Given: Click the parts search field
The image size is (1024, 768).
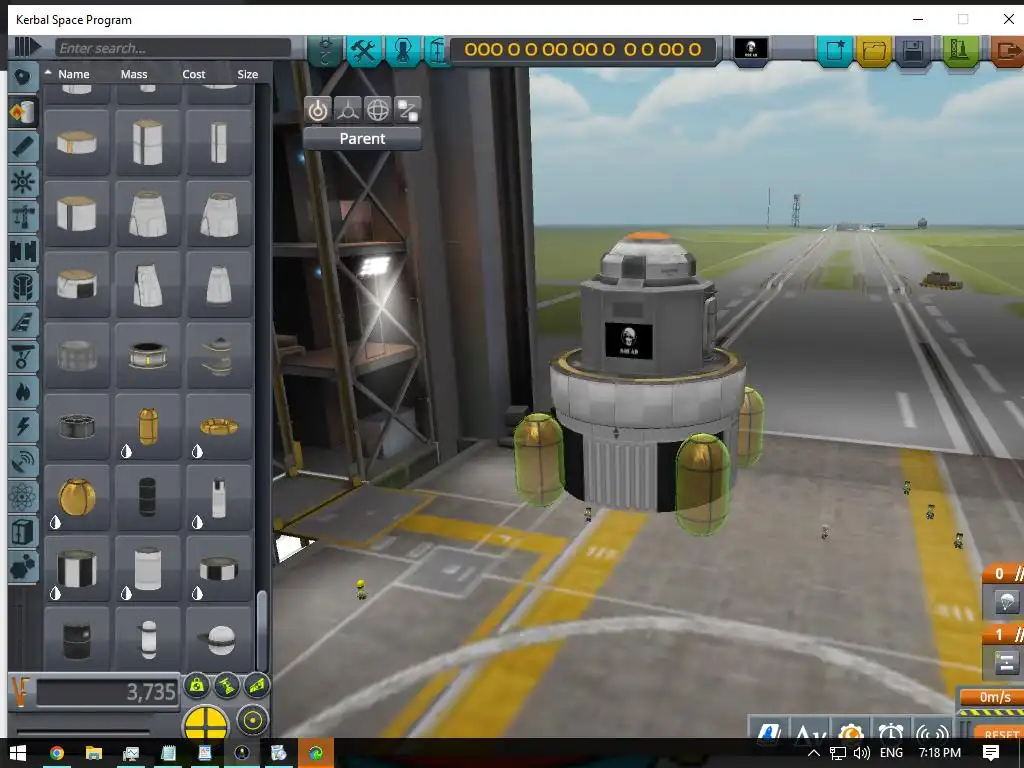Looking at the screenshot, I should tap(173, 48).
